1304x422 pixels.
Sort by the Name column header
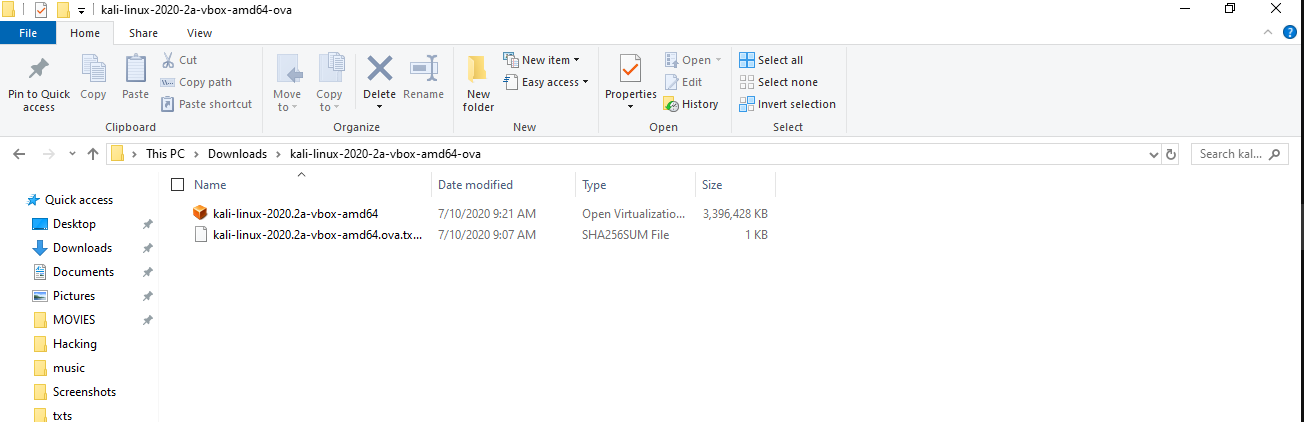coord(210,185)
